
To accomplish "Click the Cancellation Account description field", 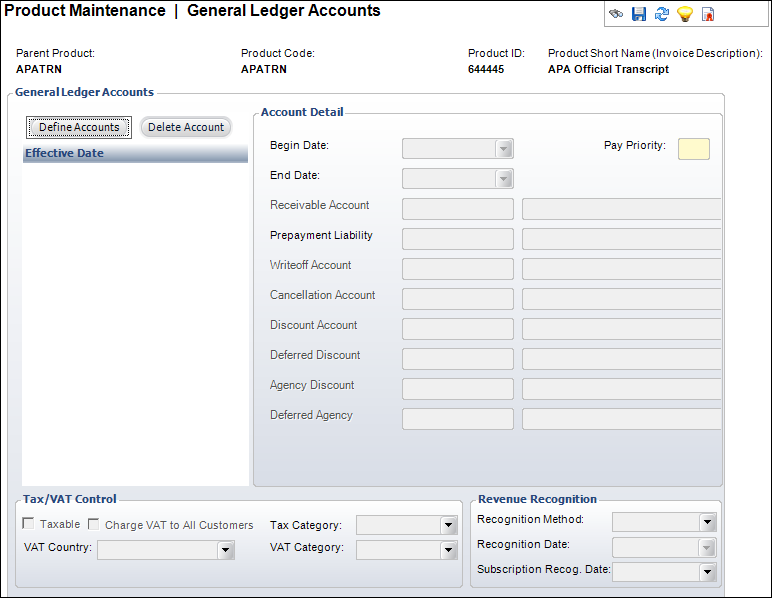I will click(621, 299).
